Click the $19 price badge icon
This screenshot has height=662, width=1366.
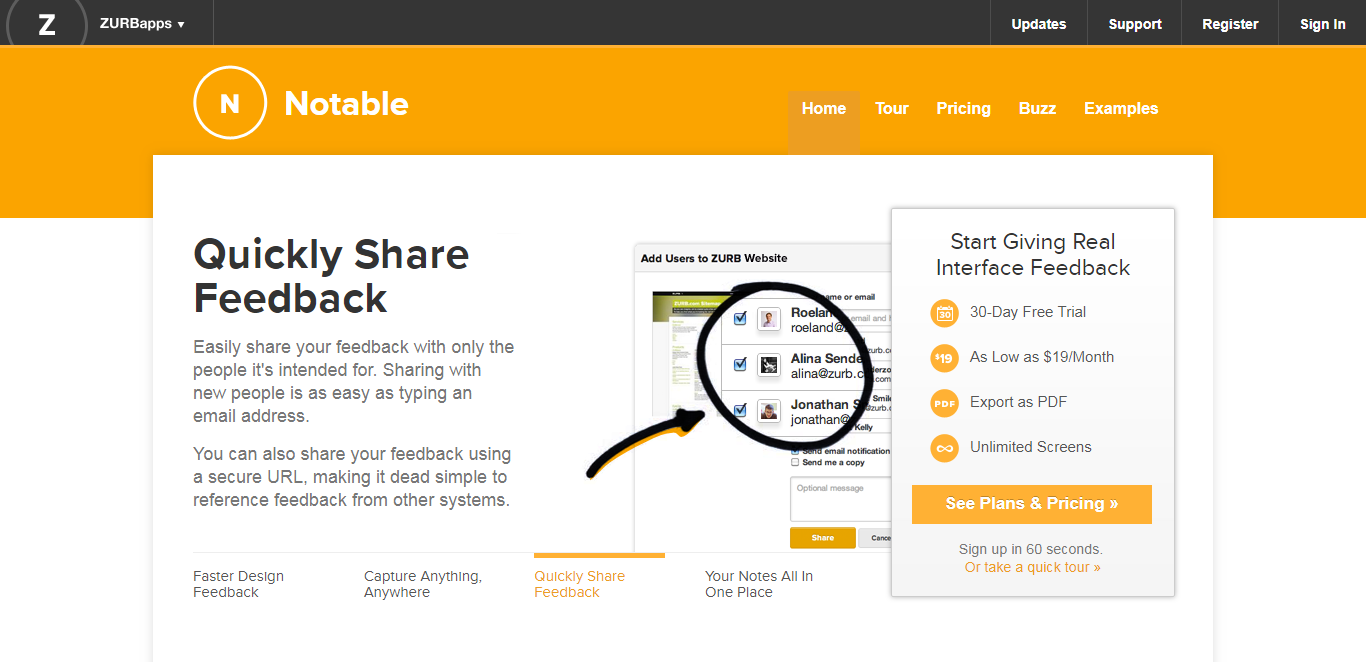pos(944,358)
